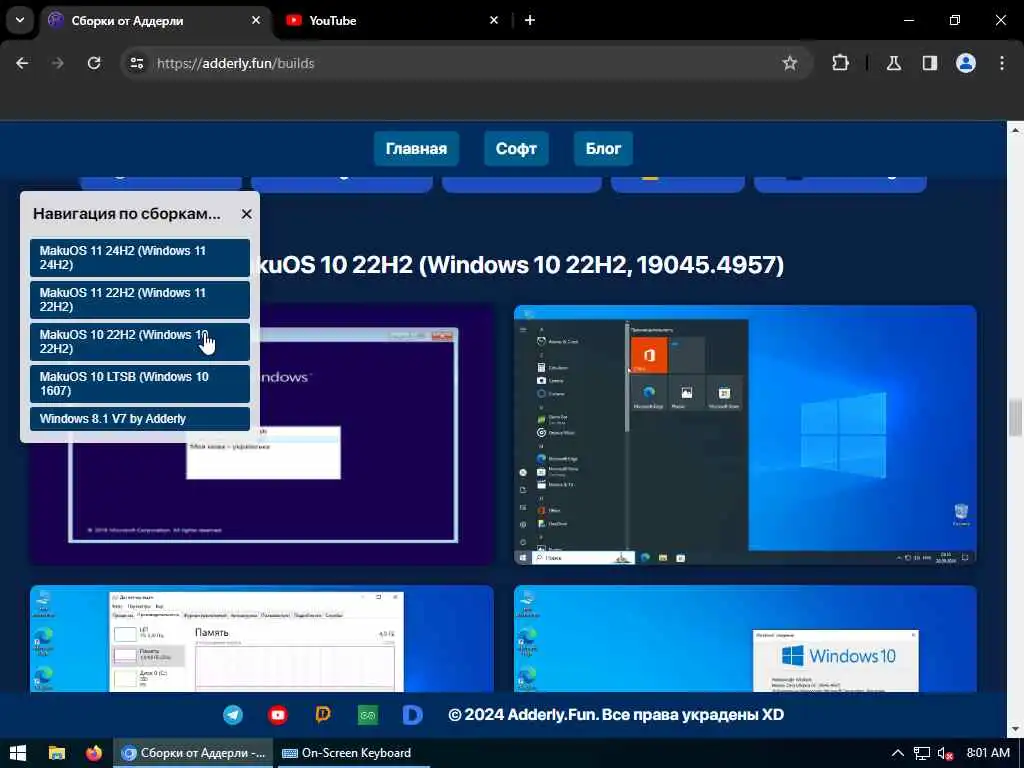This screenshot has width=1024, height=768.
Task: Select the Сборки от Аддерли tab
Action: (155, 21)
